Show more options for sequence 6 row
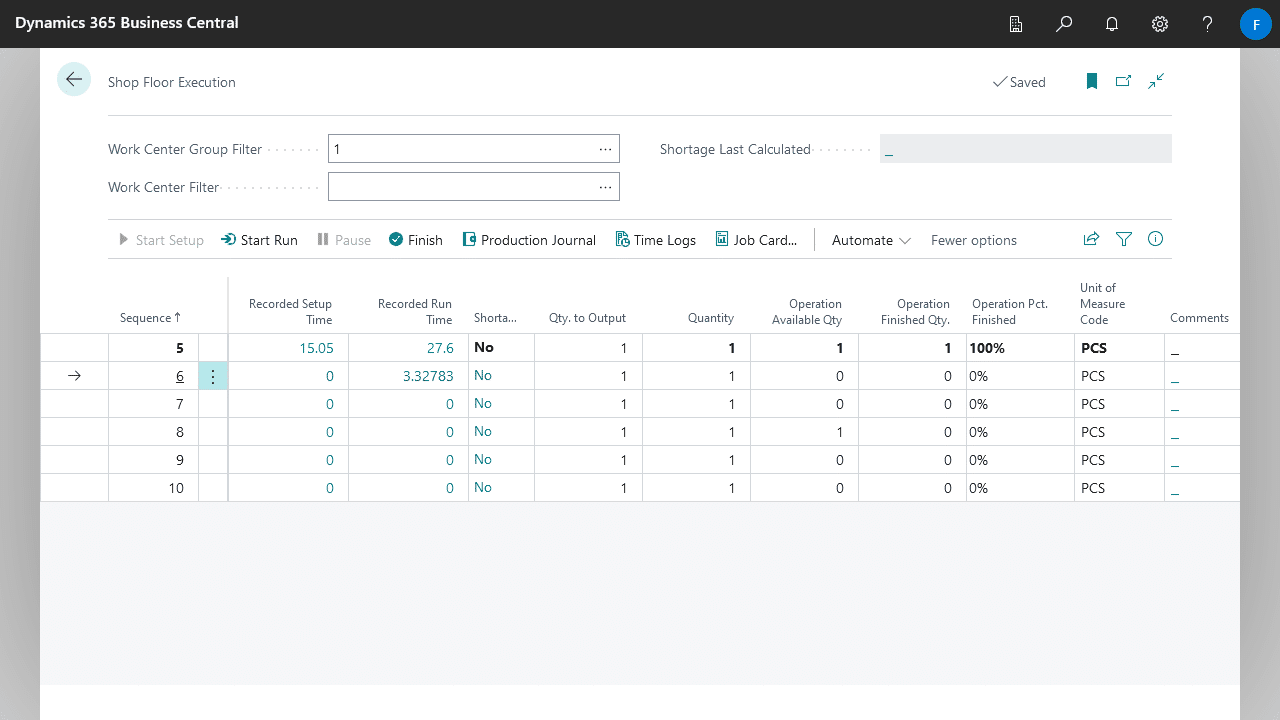The image size is (1280, 720). (x=213, y=376)
